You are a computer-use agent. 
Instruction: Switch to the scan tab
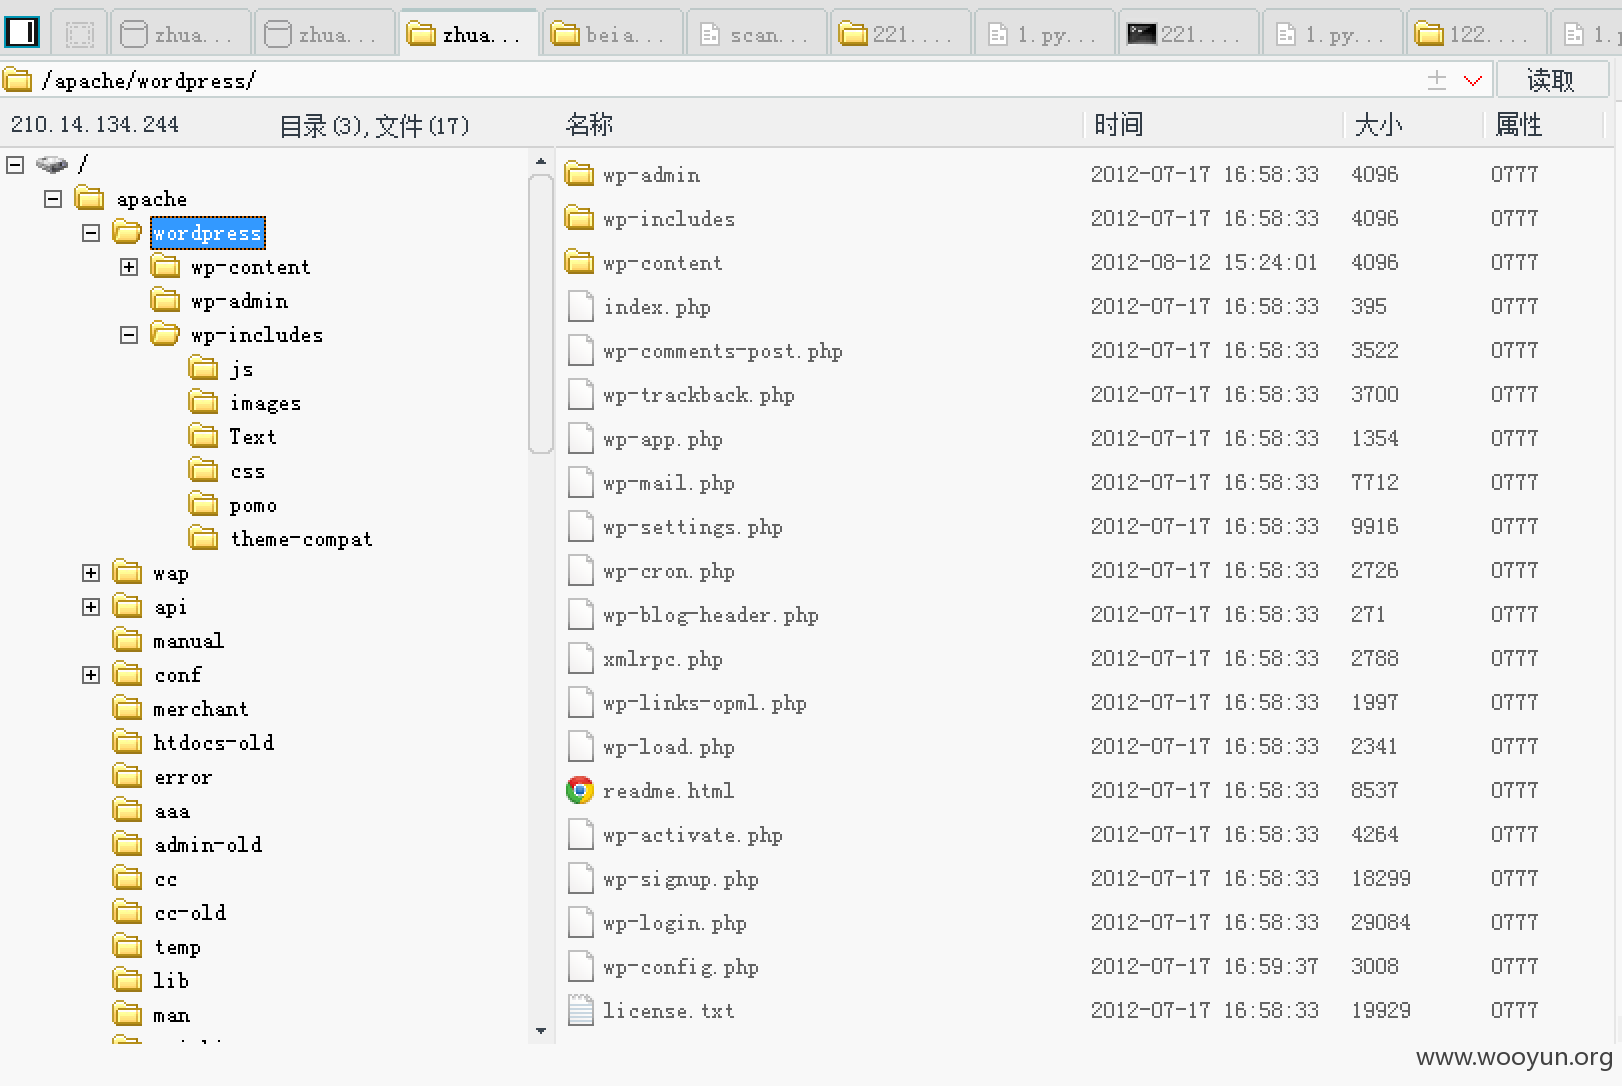(x=758, y=33)
